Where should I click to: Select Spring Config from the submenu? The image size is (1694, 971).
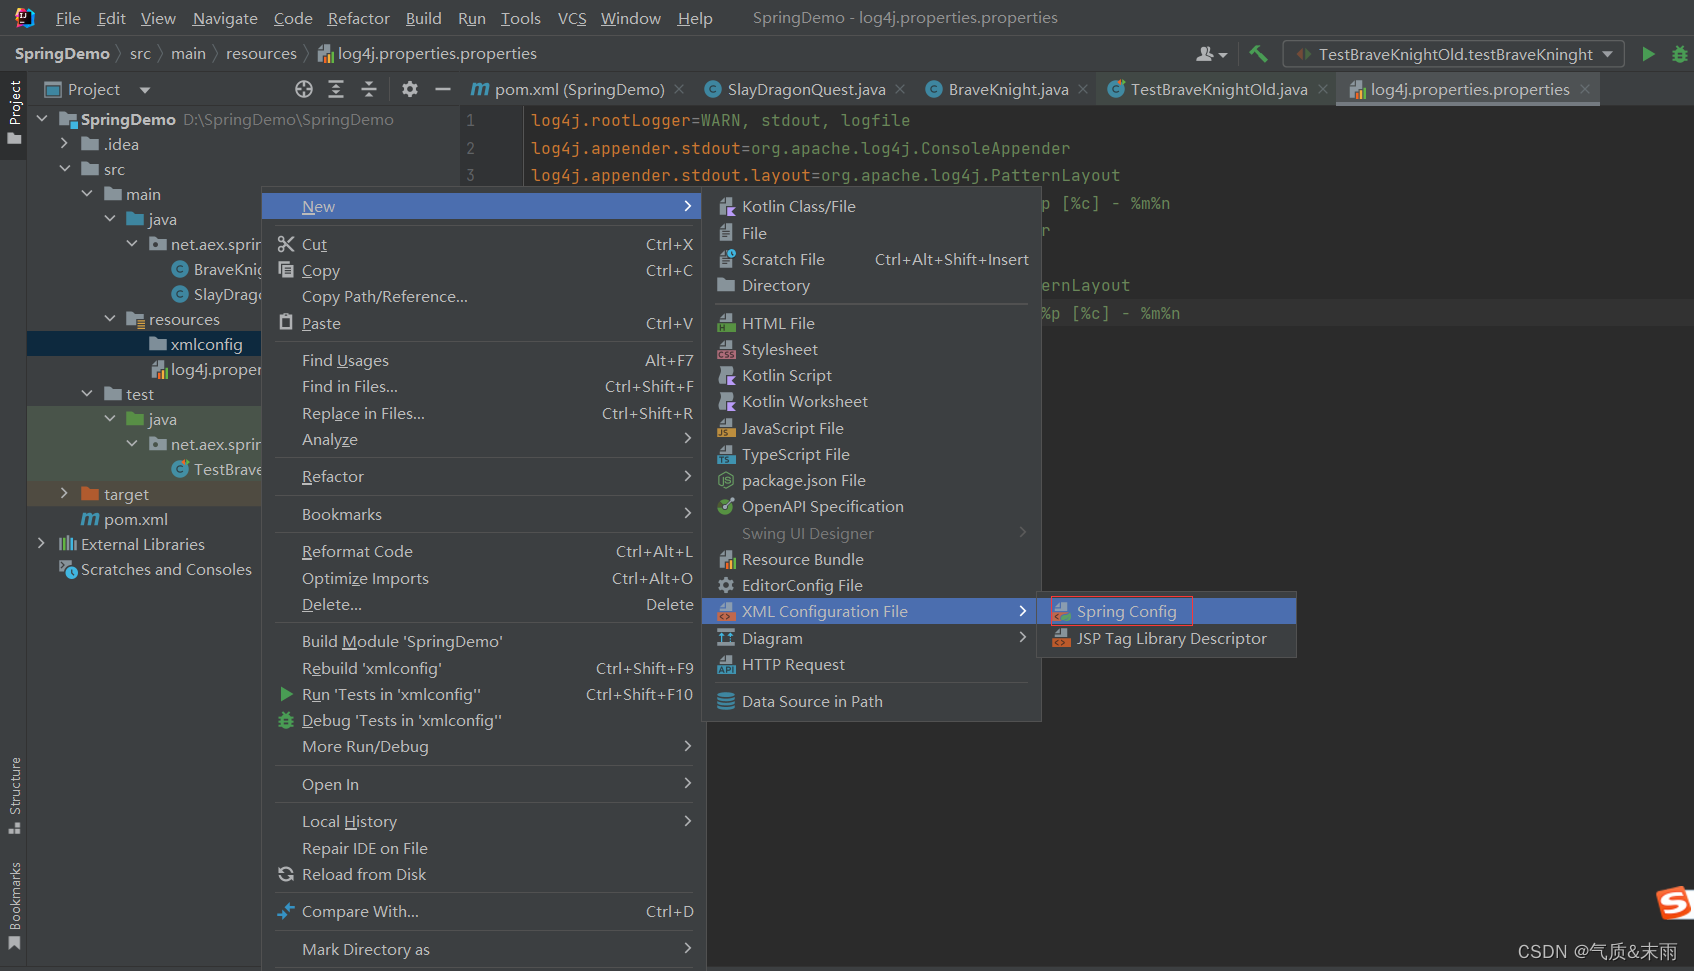[1167, 611]
